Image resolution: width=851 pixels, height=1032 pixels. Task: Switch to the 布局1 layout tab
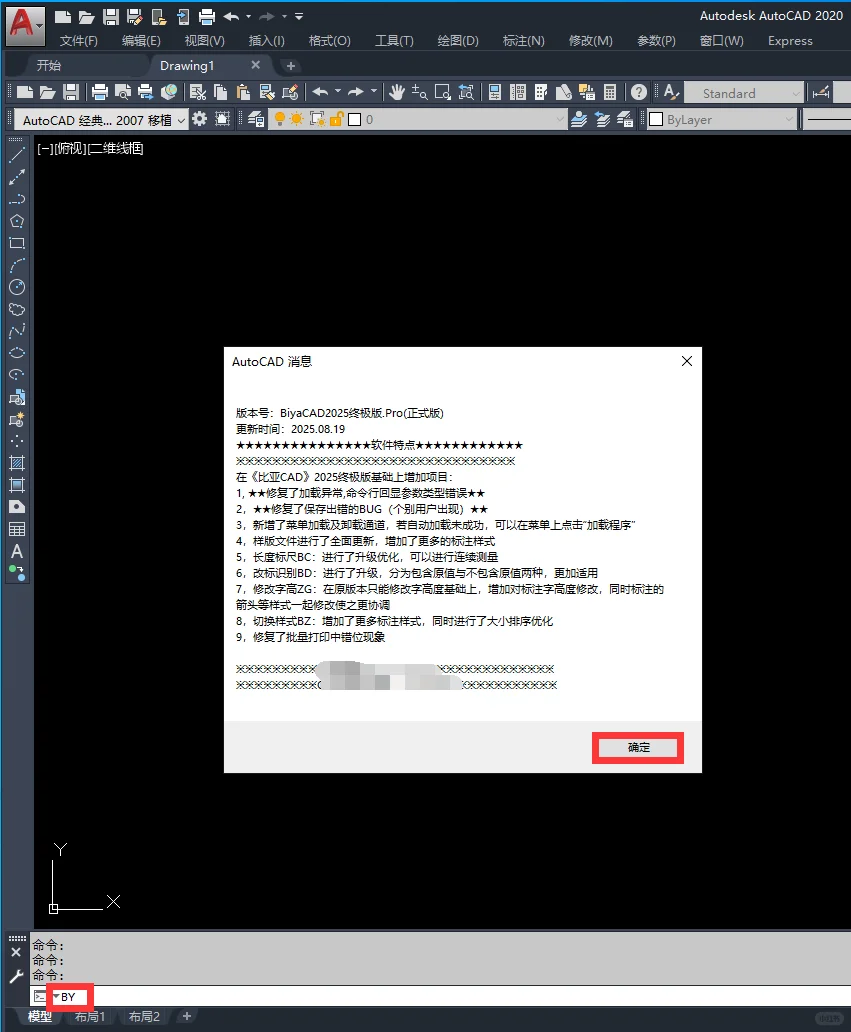point(89,1016)
